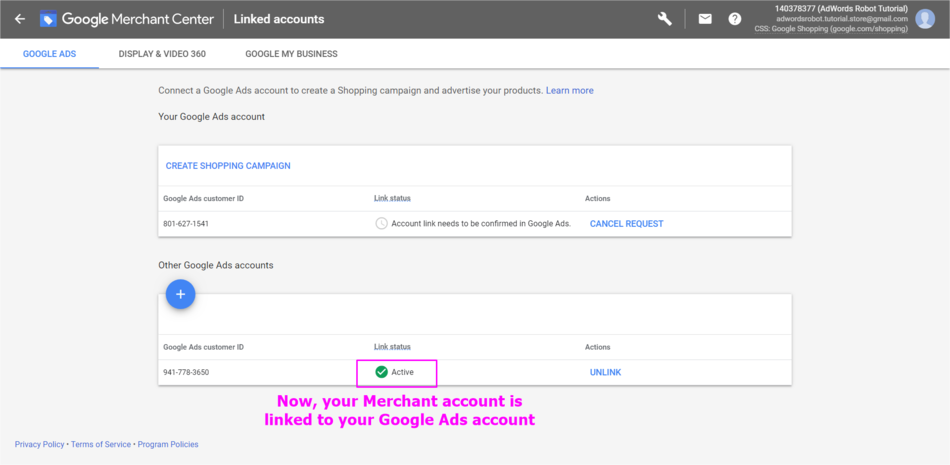Click Actions header in the first table
This screenshot has height=465, width=950.
coord(597,198)
